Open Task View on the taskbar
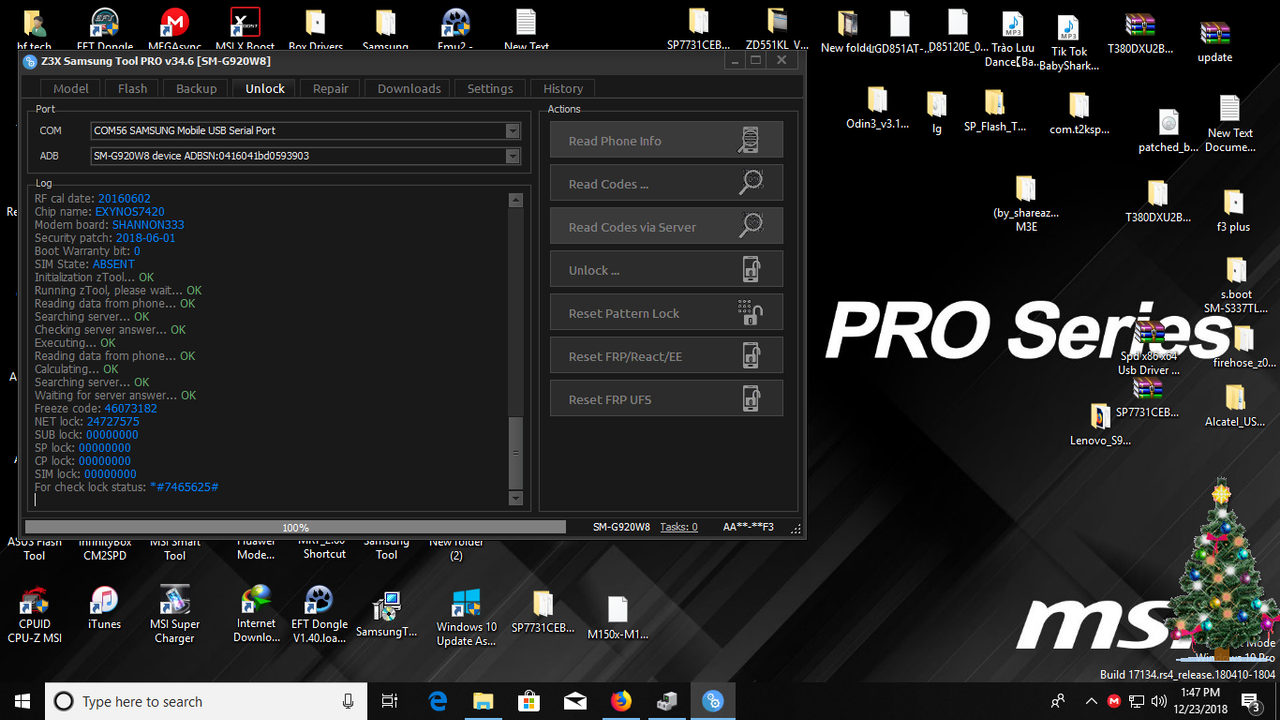The image size is (1280, 720). point(390,701)
